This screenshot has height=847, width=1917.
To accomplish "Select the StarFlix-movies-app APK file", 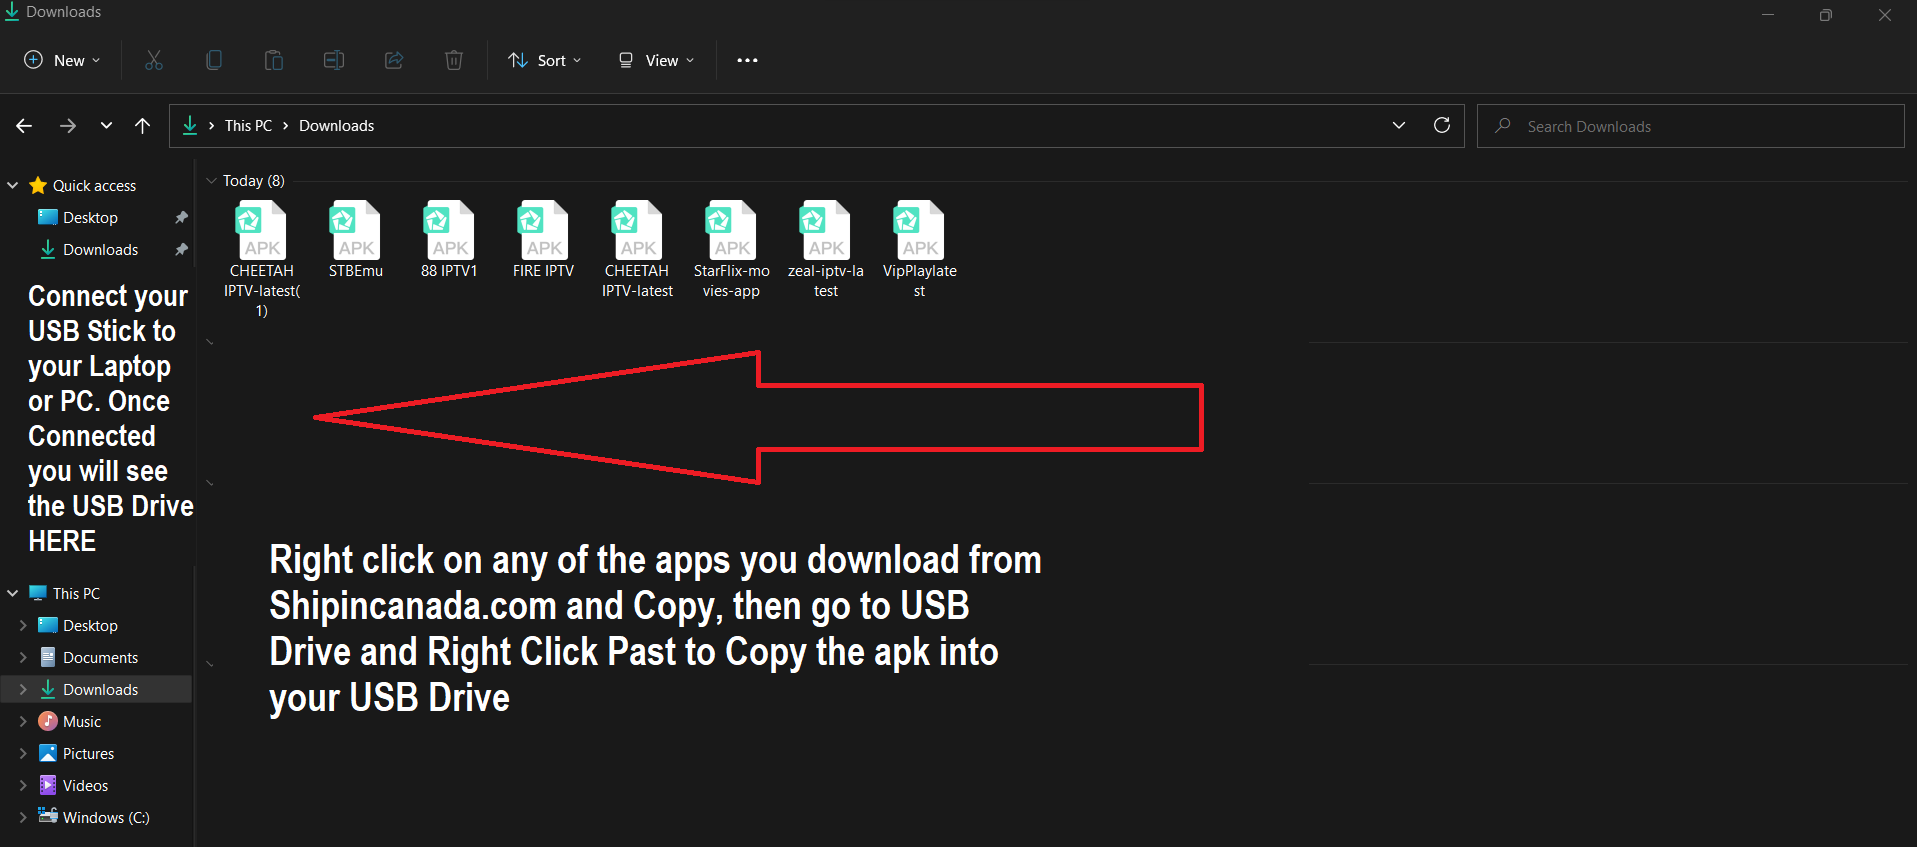I will (732, 250).
